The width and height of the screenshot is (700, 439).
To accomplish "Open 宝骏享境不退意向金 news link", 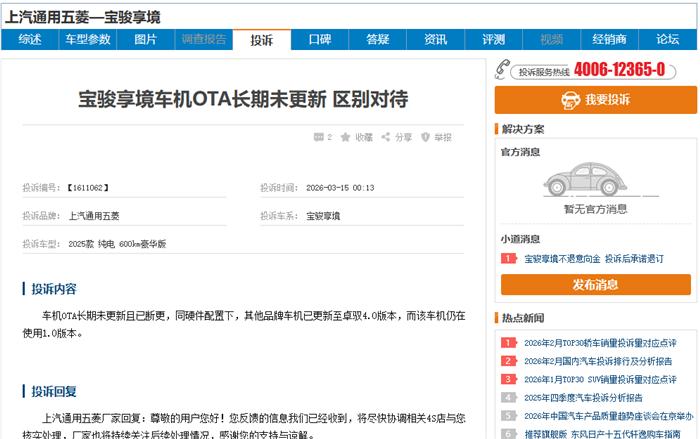I will click(562, 258).
